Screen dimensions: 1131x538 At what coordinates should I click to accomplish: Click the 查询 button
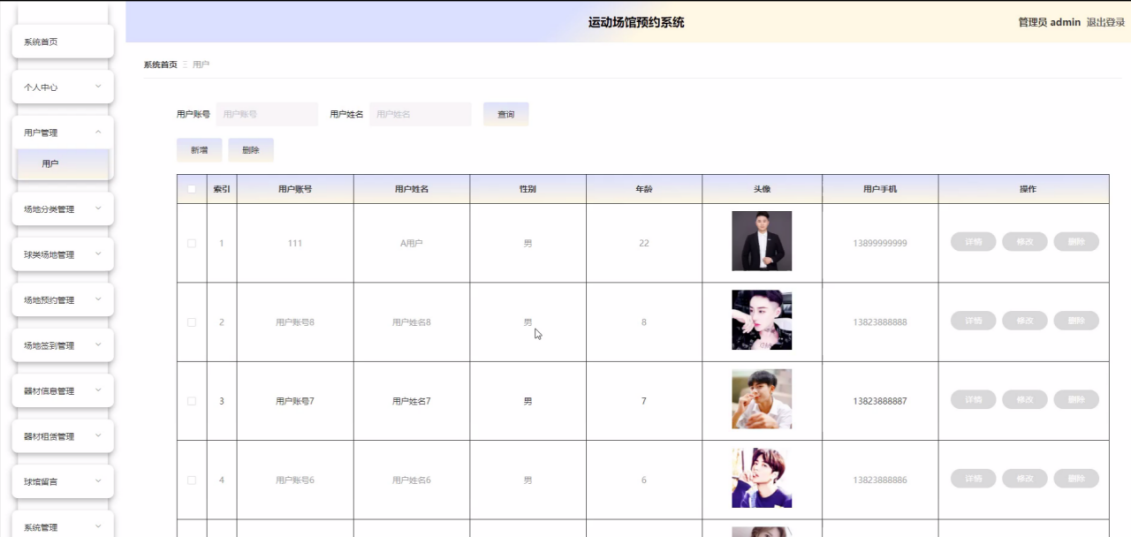pyautogui.click(x=506, y=114)
